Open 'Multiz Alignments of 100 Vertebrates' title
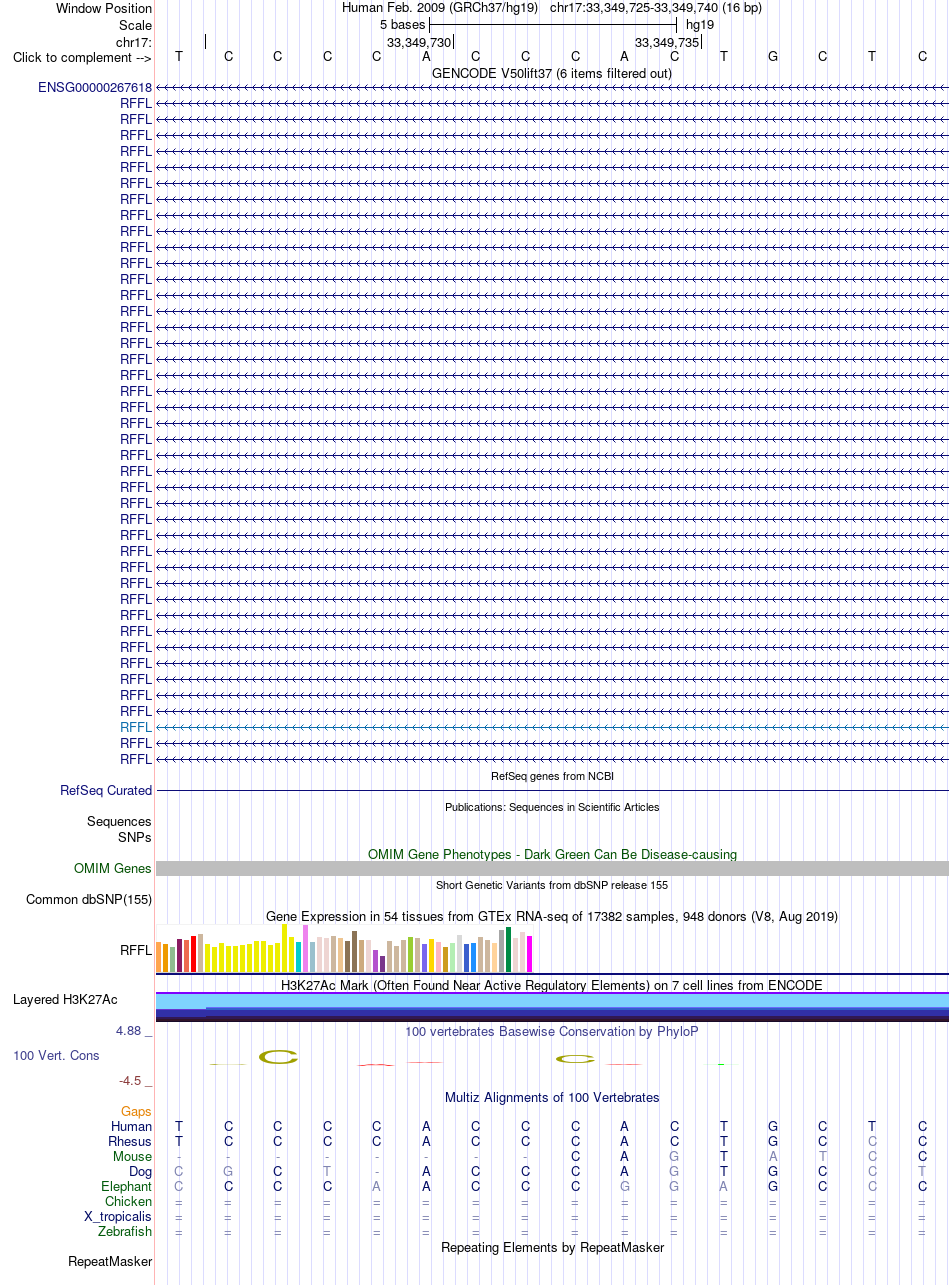This screenshot has width=950, height=1285. click(552, 1097)
